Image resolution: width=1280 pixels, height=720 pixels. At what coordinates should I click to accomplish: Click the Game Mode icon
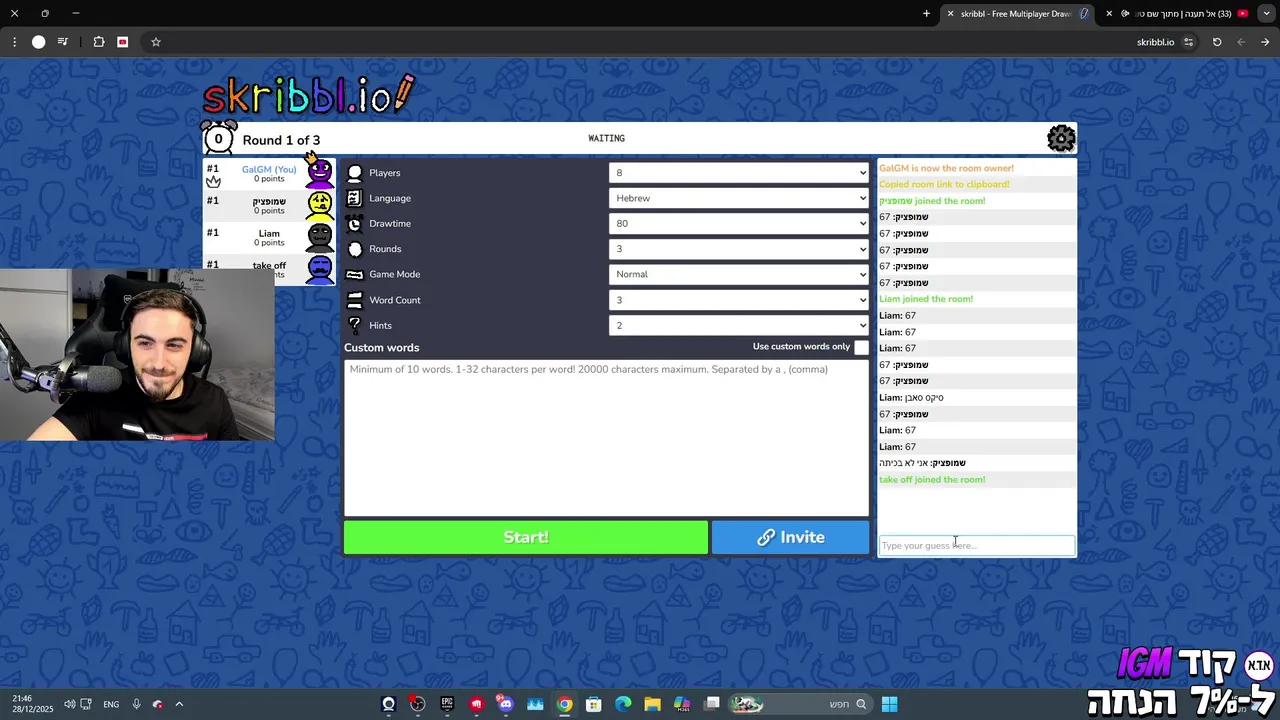[354, 274]
